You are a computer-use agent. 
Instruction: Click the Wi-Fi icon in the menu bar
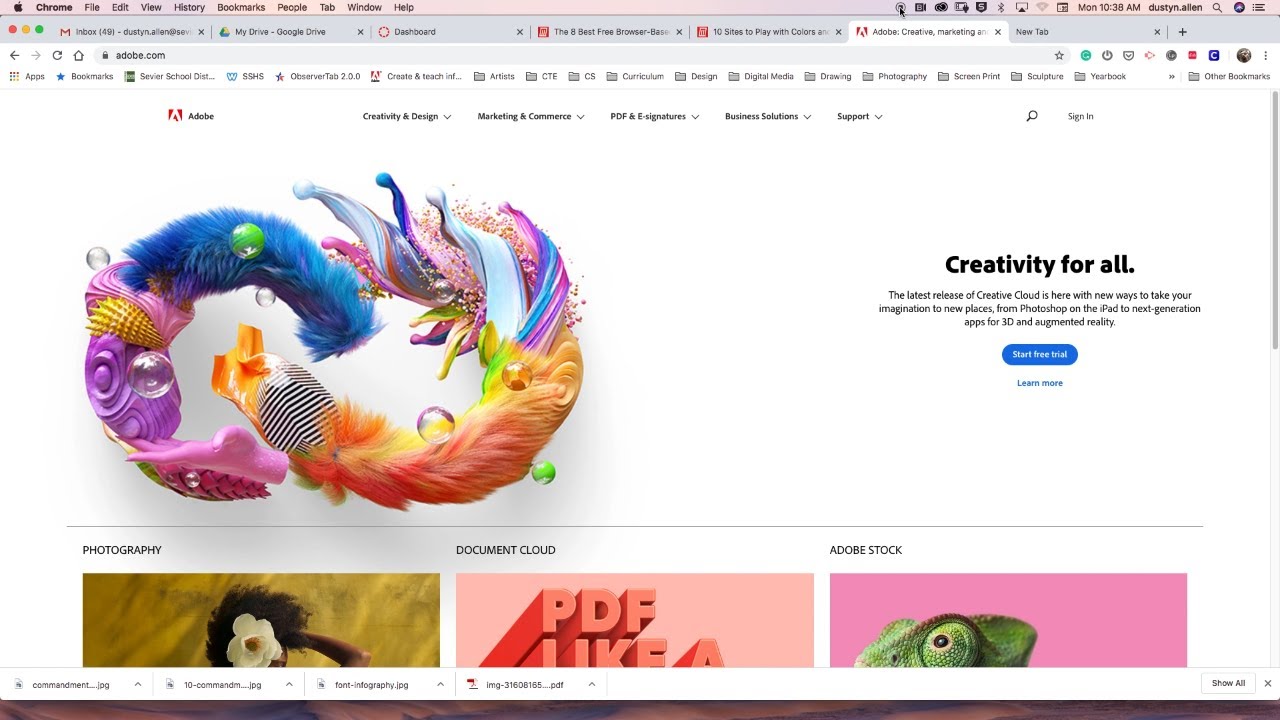pyautogui.click(x=1041, y=7)
